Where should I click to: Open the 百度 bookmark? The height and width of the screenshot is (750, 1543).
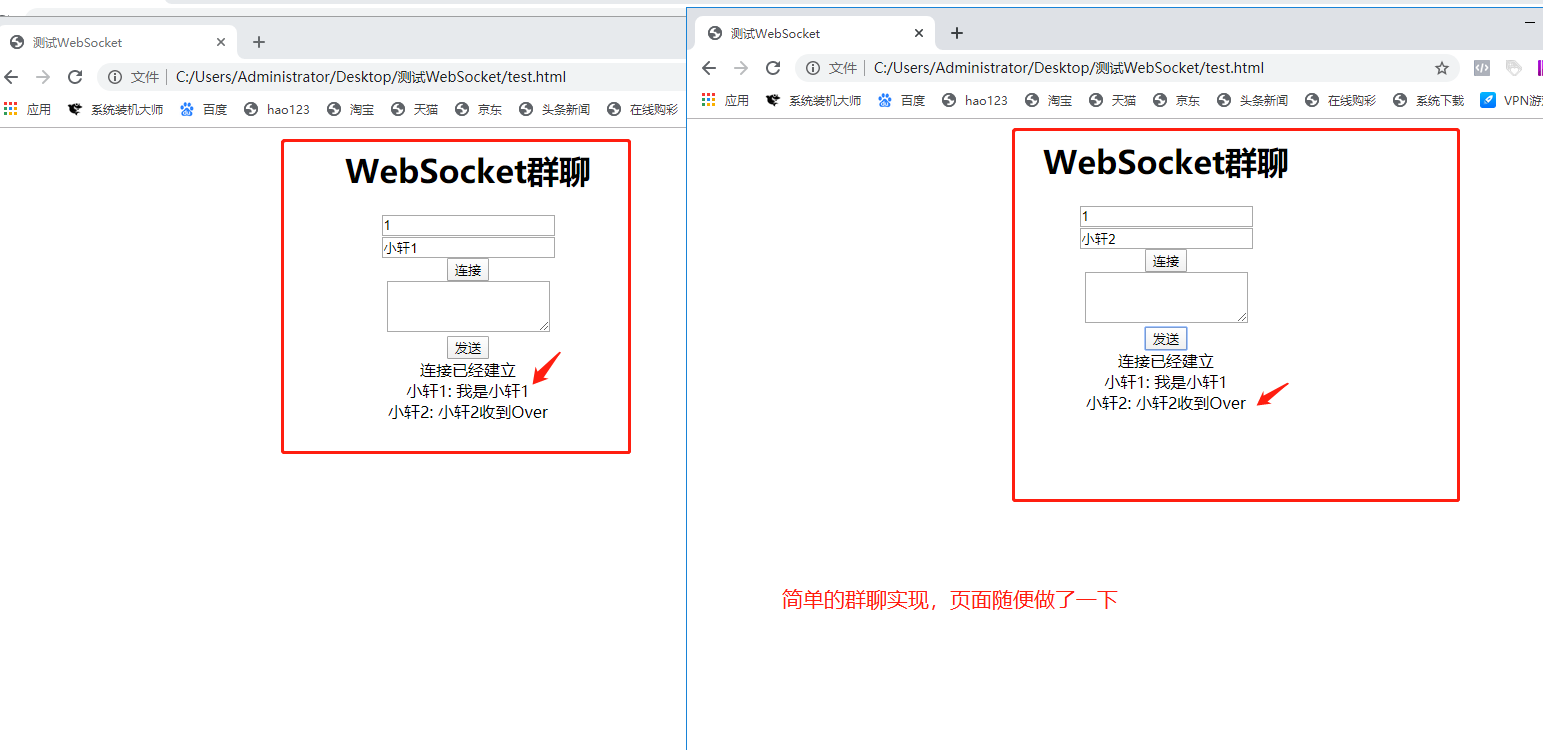203,109
